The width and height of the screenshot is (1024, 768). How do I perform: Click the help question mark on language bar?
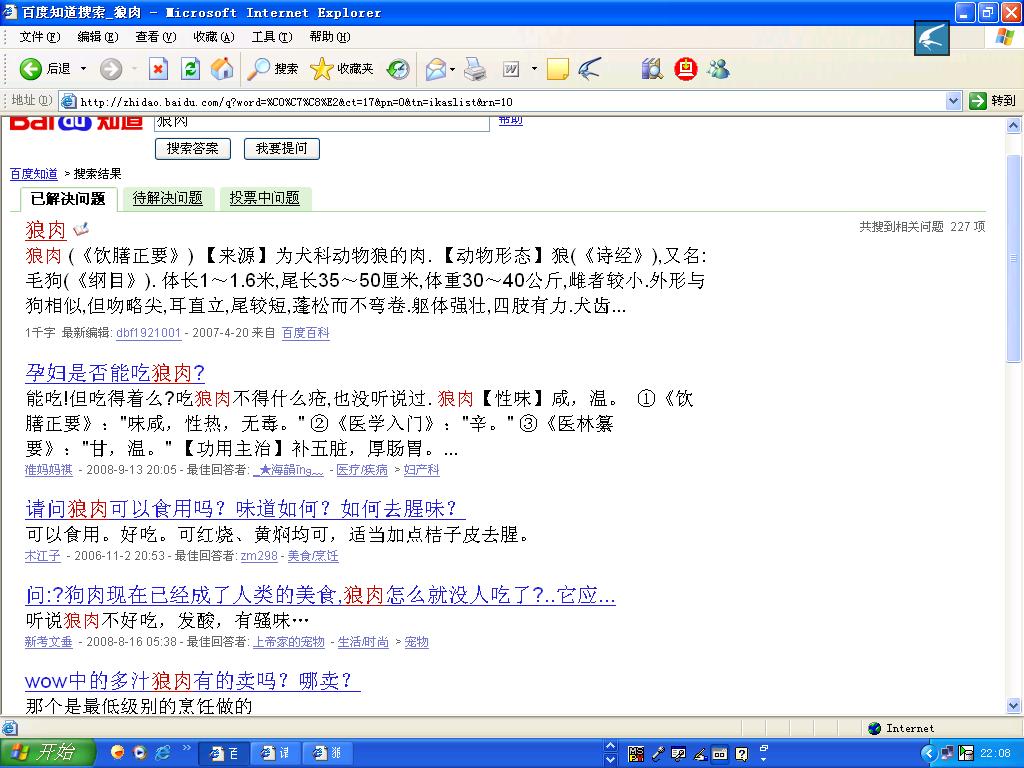[741, 754]
